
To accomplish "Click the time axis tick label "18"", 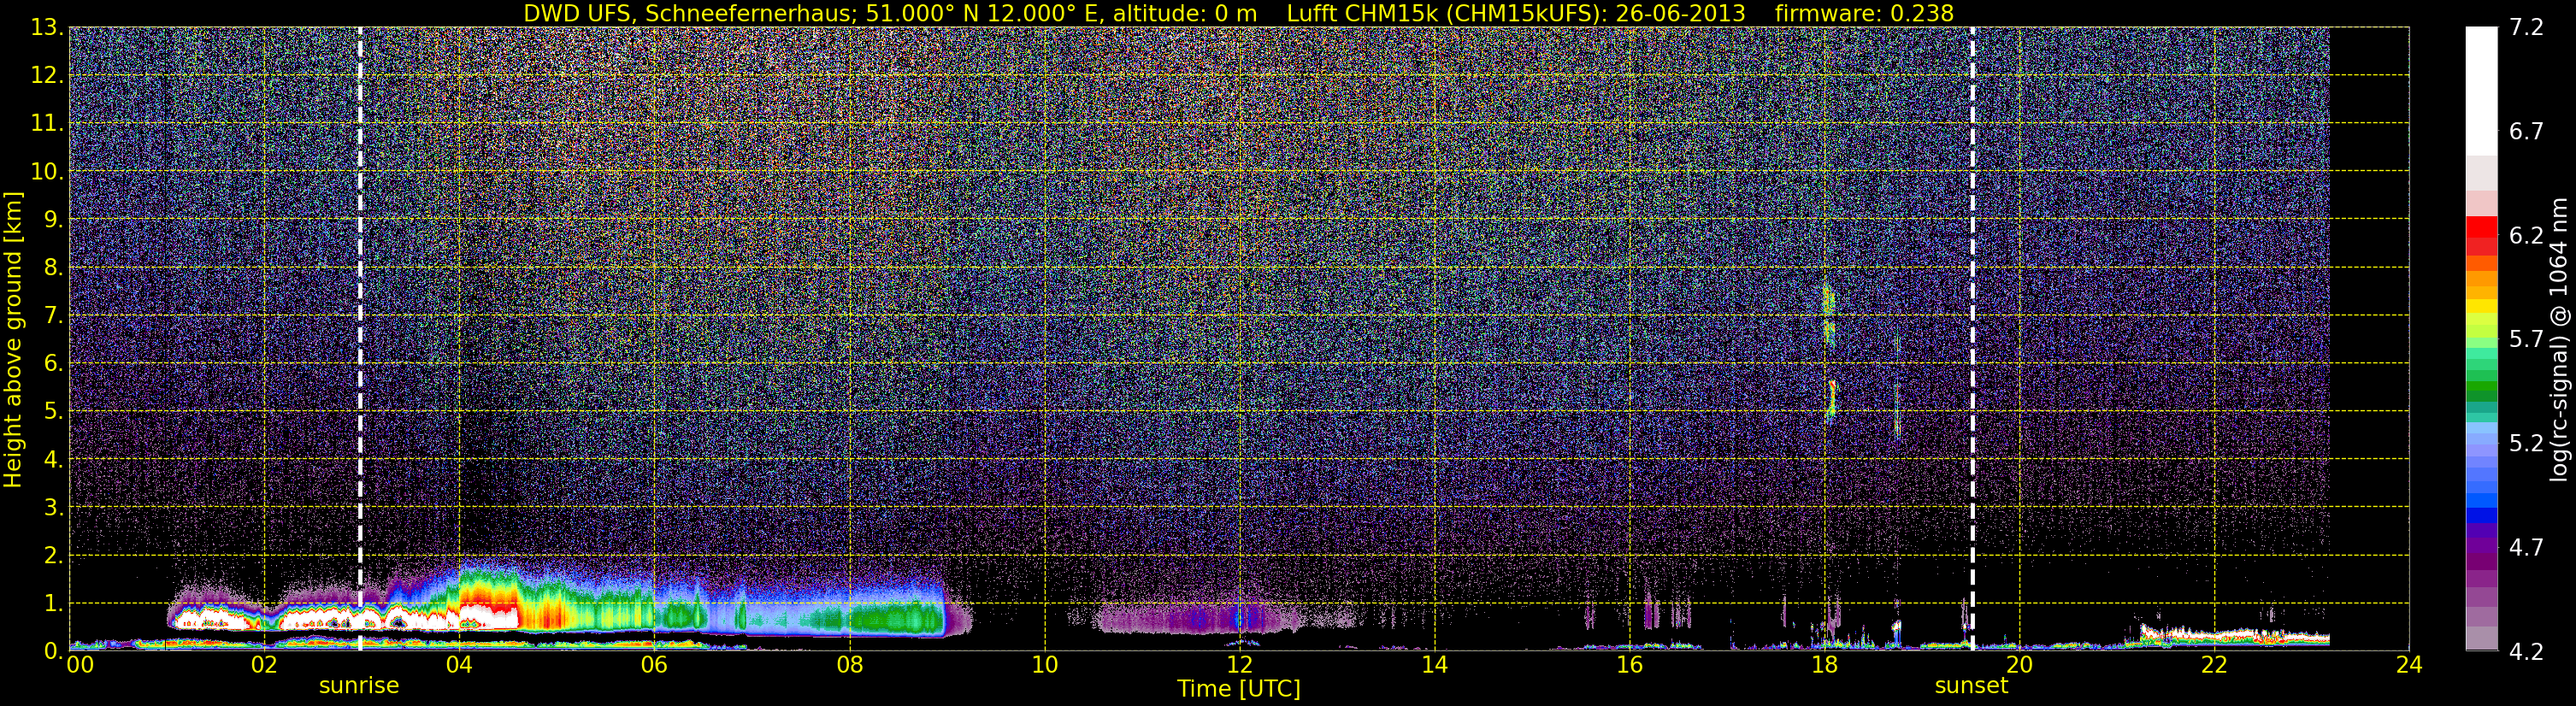I will (x=1824, y=665).
